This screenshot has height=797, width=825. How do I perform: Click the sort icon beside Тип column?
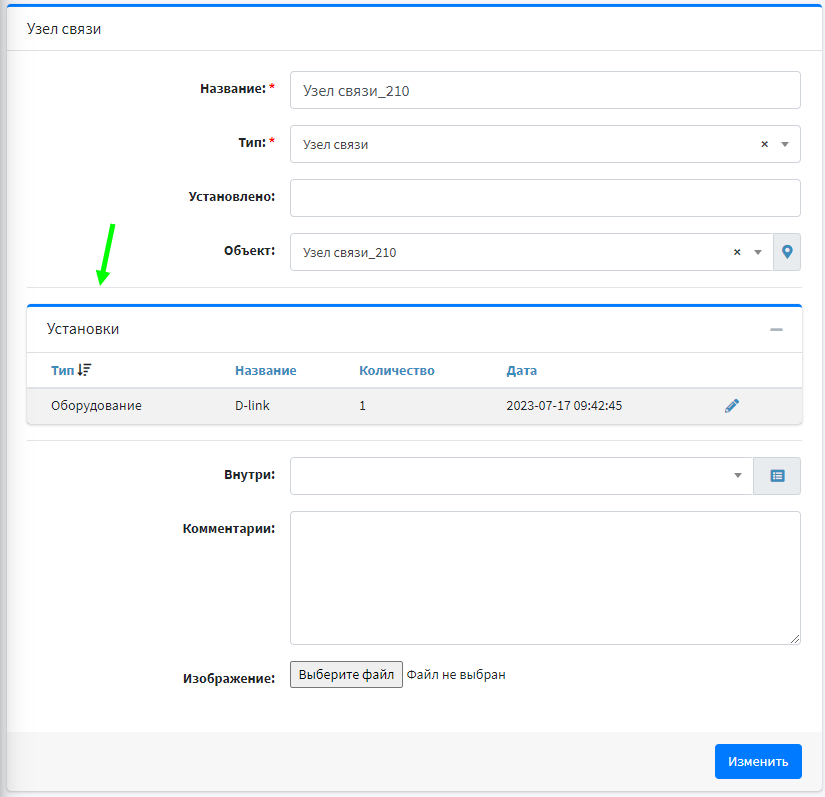[85, 370]
